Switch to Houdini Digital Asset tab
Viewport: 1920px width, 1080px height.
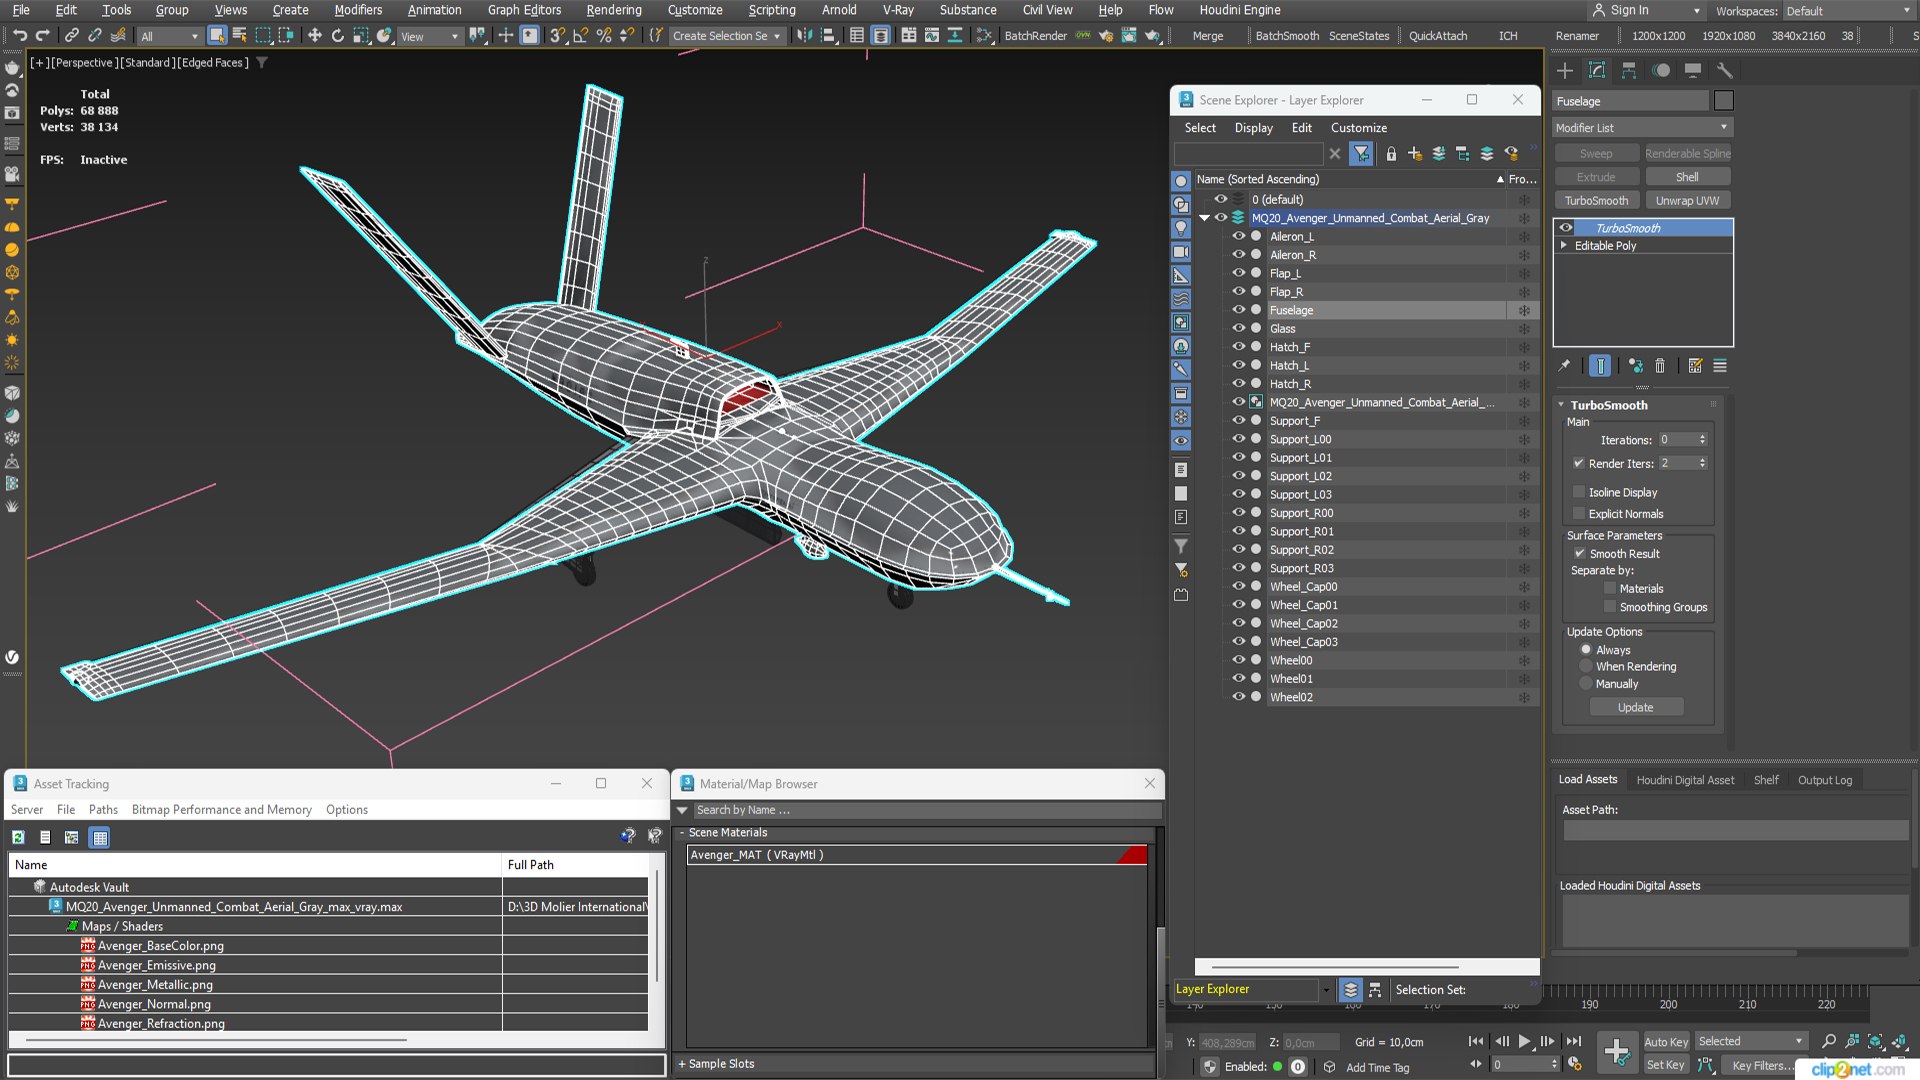click(x=1685, y=780)
